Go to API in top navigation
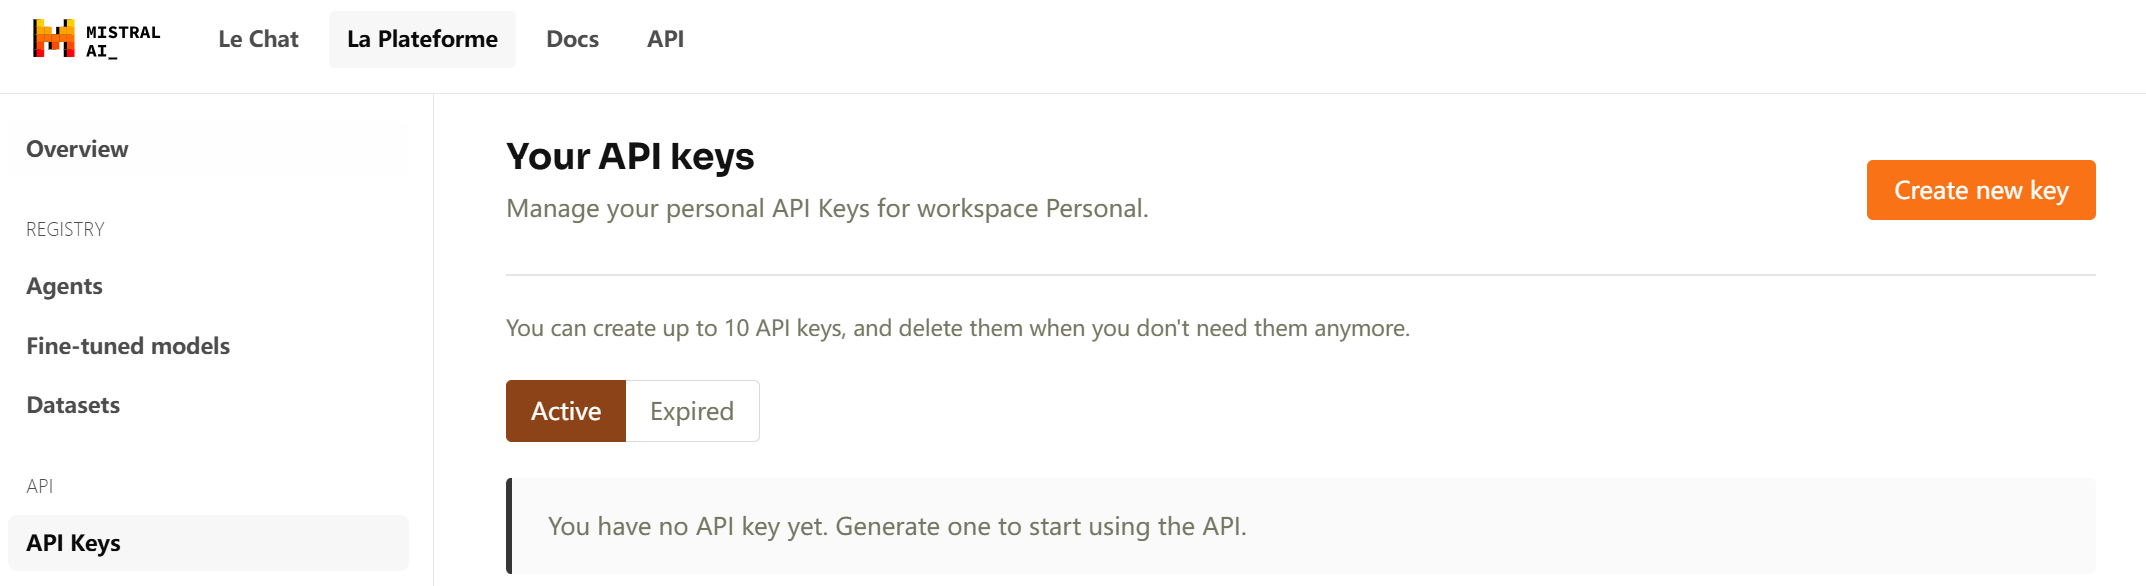This screenshot has height=586, width=2146. (665, 39)
